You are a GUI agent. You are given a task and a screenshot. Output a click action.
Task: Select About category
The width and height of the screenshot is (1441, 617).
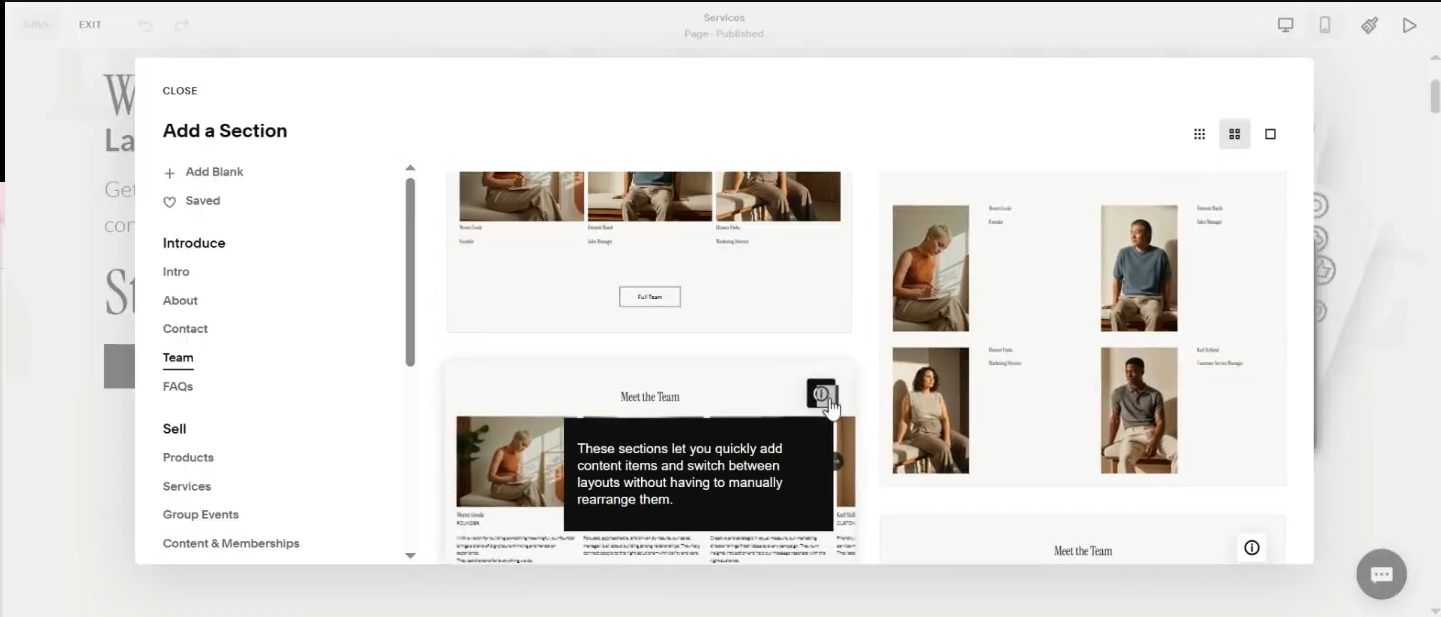(180, 301)
